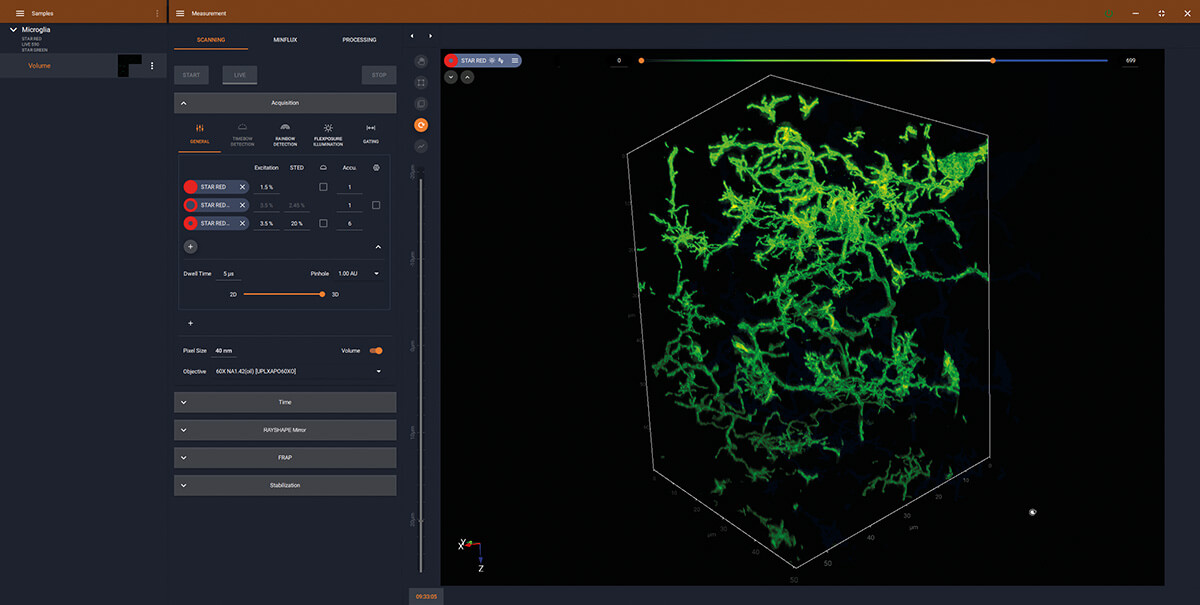The image size is (1200, 605).
Task: Click the 2D to 3D slider handle
Action: point(322,294)
